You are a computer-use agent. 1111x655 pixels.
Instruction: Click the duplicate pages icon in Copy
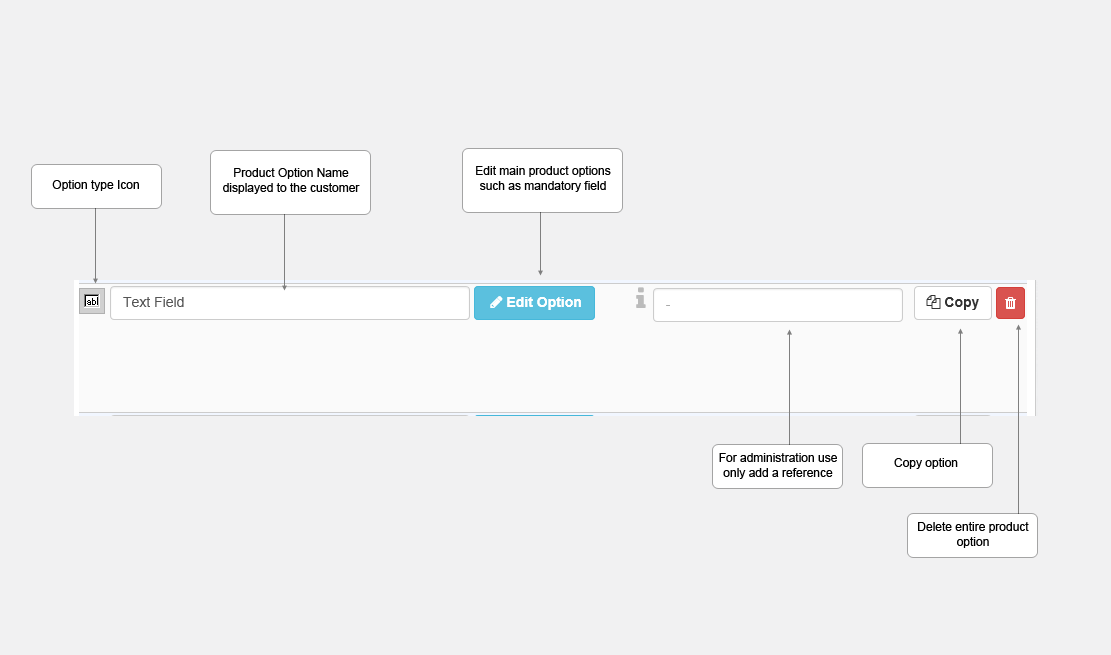933,302
